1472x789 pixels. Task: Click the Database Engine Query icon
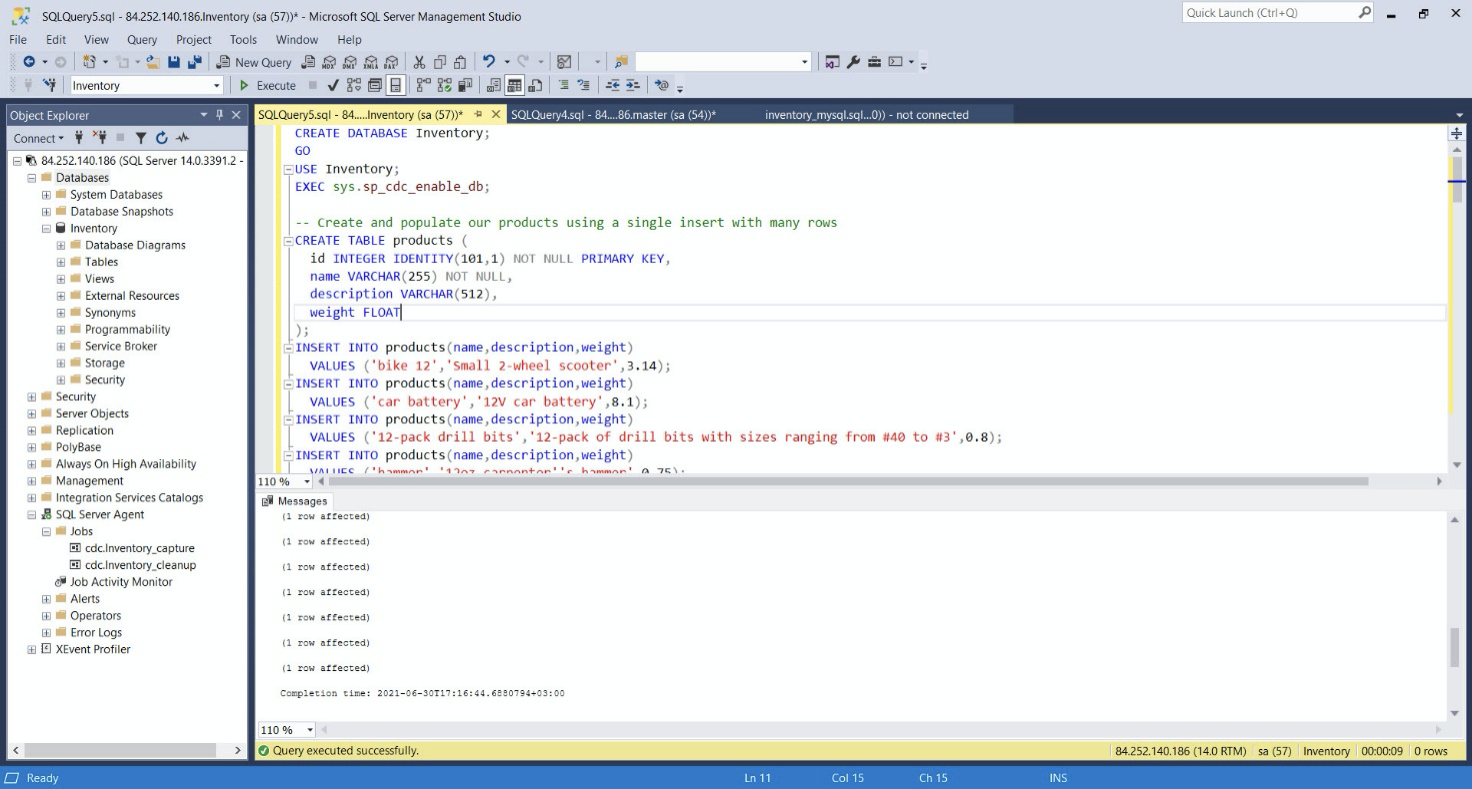click(x=308, y=62)
